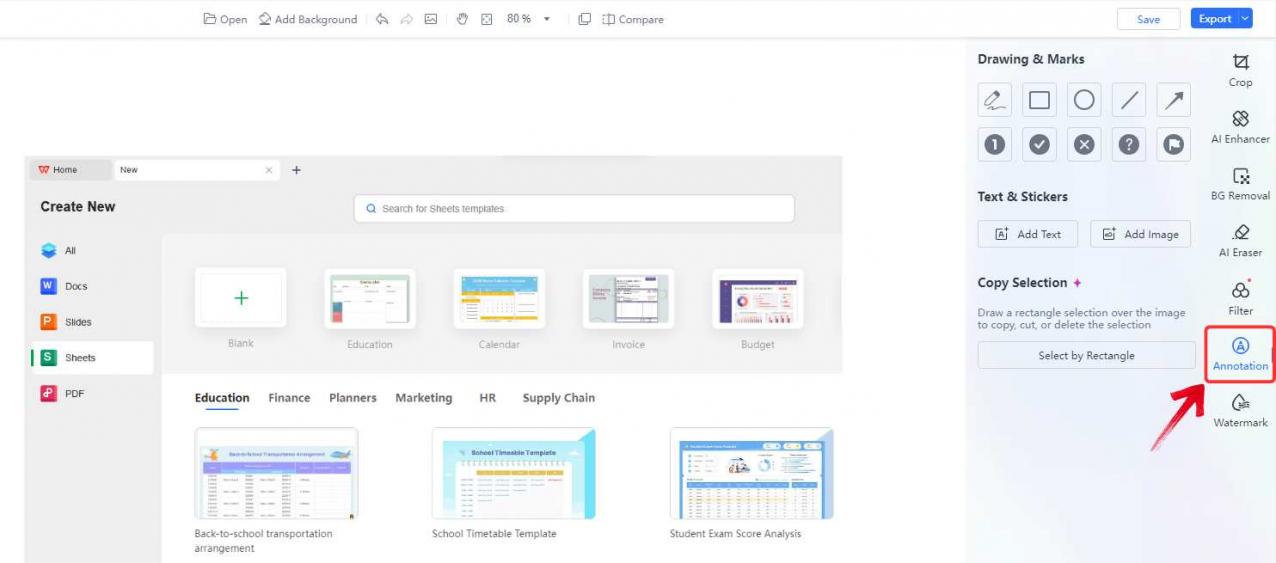Screen dimensions: 1276x563
Task: Select PDF in Create New sidebar
Action: click(92, 394)
